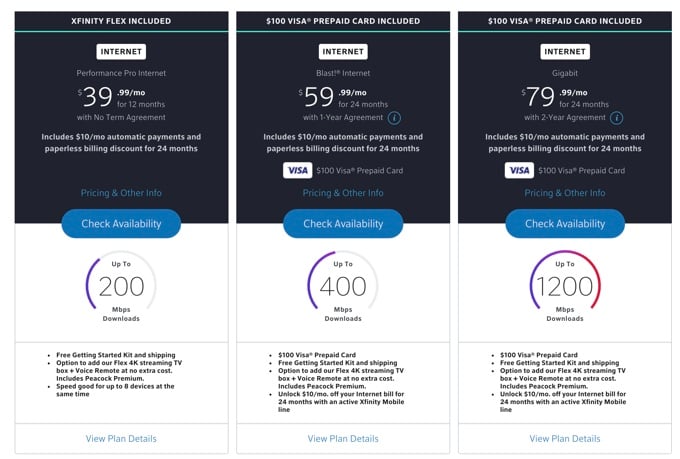Viewport: 680px width, 459px height.
Task: Open Pricing & Other Info for $59.99 plan
Action: (343, 193)
